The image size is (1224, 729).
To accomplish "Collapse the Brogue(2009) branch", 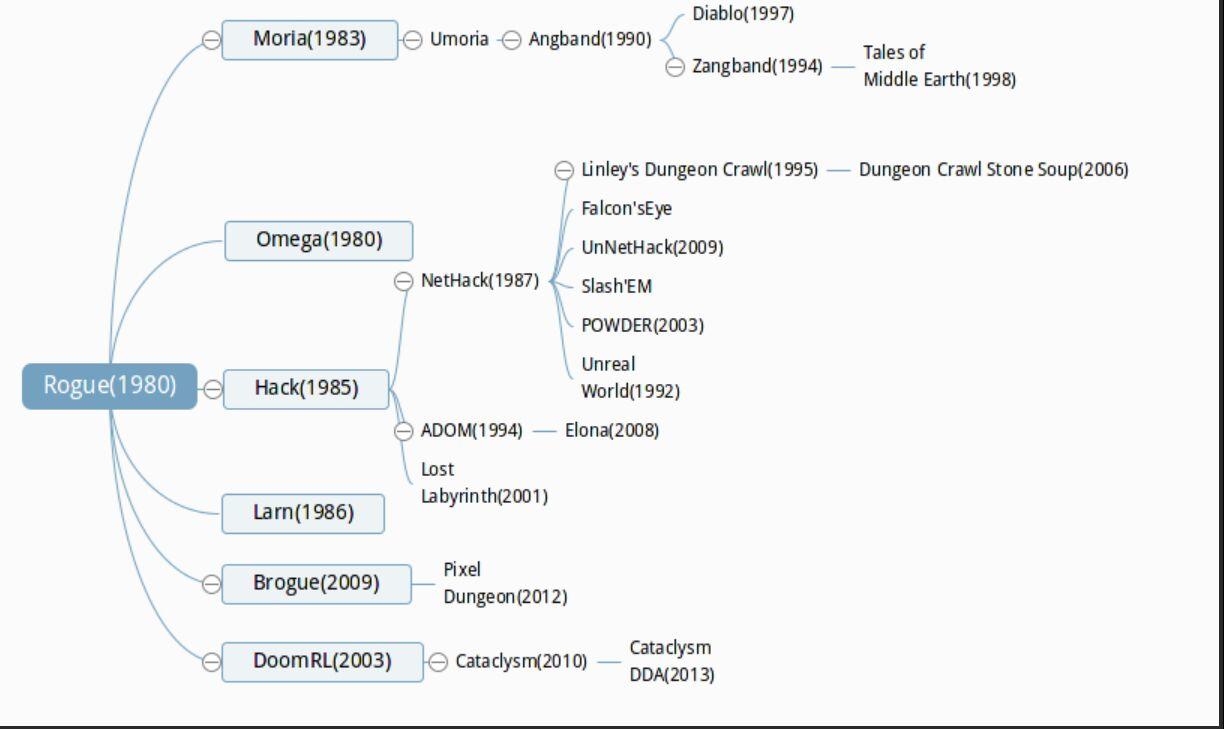I will [x=211, y=585].
